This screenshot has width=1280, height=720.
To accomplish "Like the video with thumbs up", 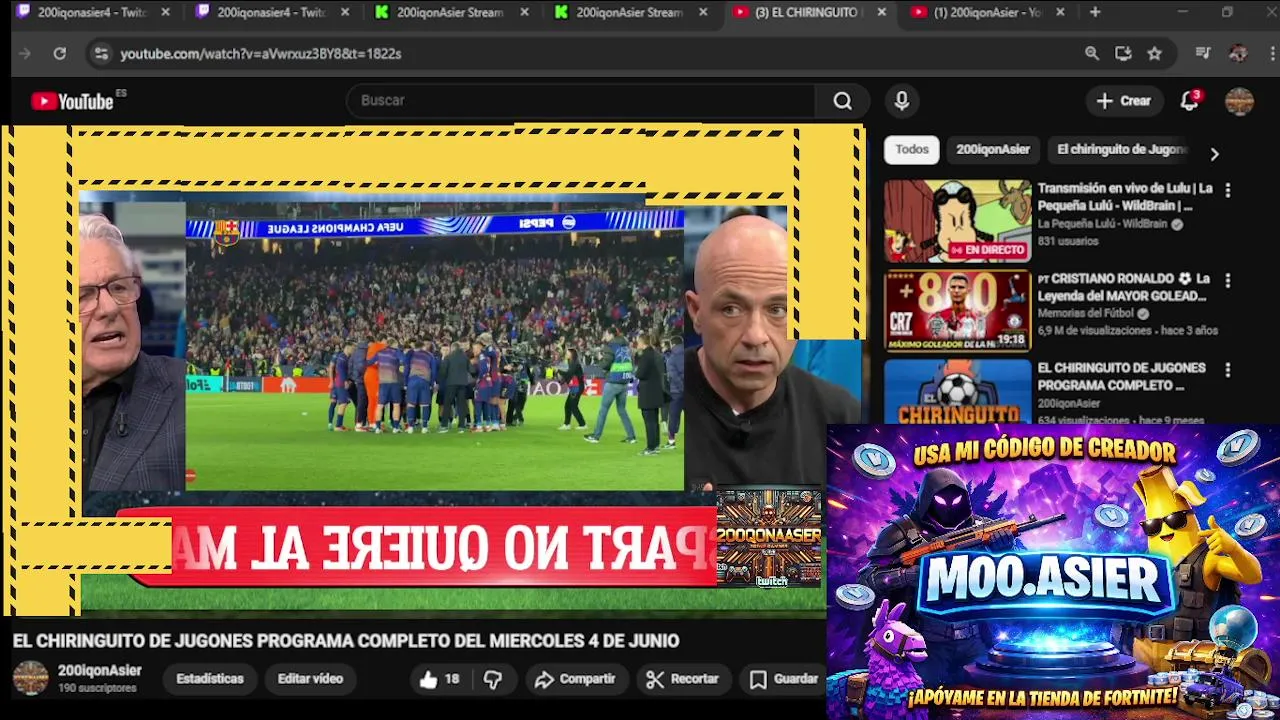I will pos(438,679).
